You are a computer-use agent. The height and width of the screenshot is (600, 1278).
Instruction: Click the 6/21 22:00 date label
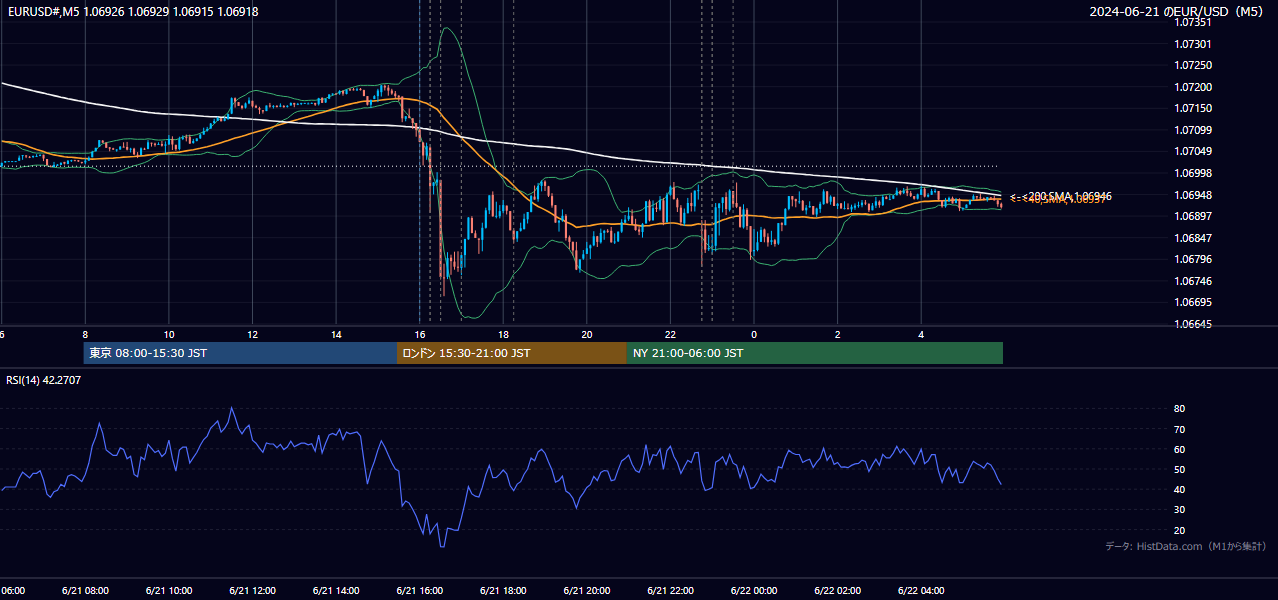click(x=670, y=590)
